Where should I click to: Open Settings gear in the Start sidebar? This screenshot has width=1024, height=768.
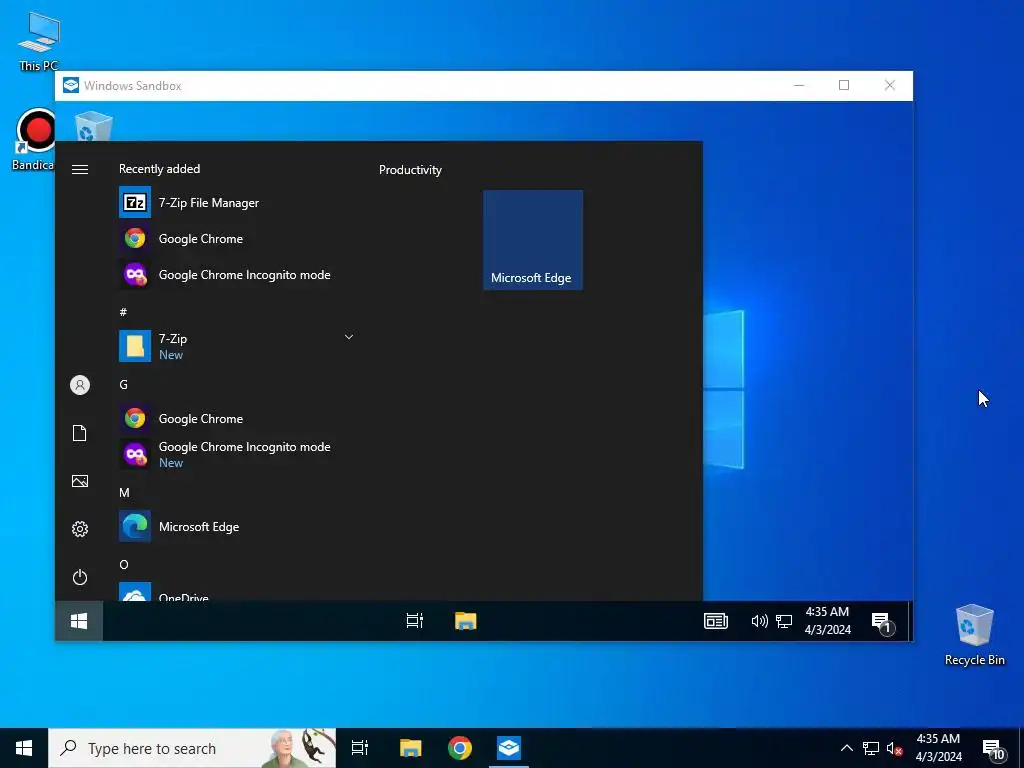click(x=80, y=529)
